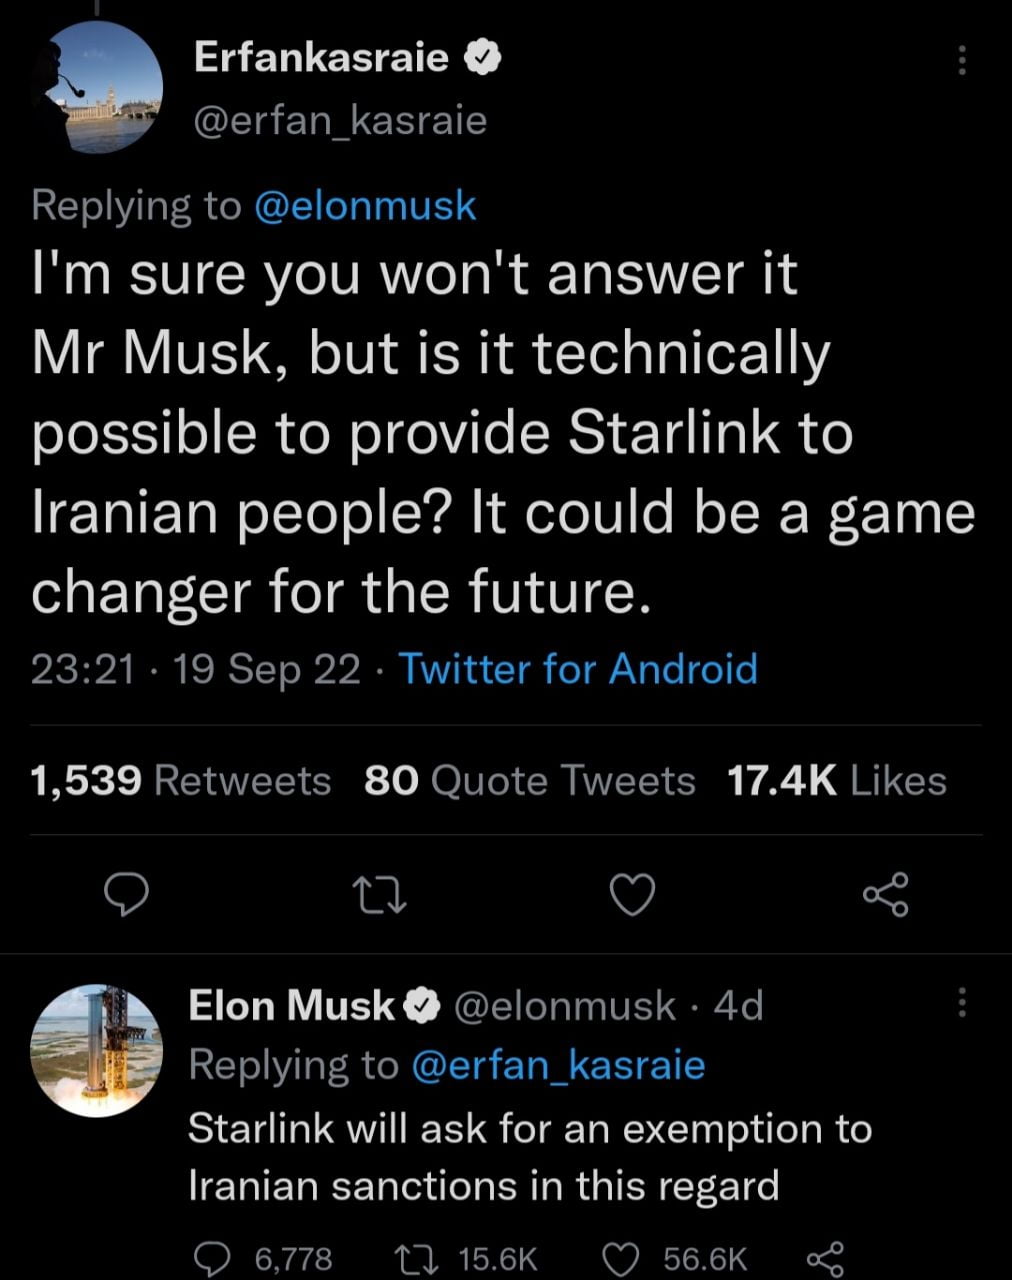Reply to Erfankasraie's tweet with comment icon

pos(128,893)
